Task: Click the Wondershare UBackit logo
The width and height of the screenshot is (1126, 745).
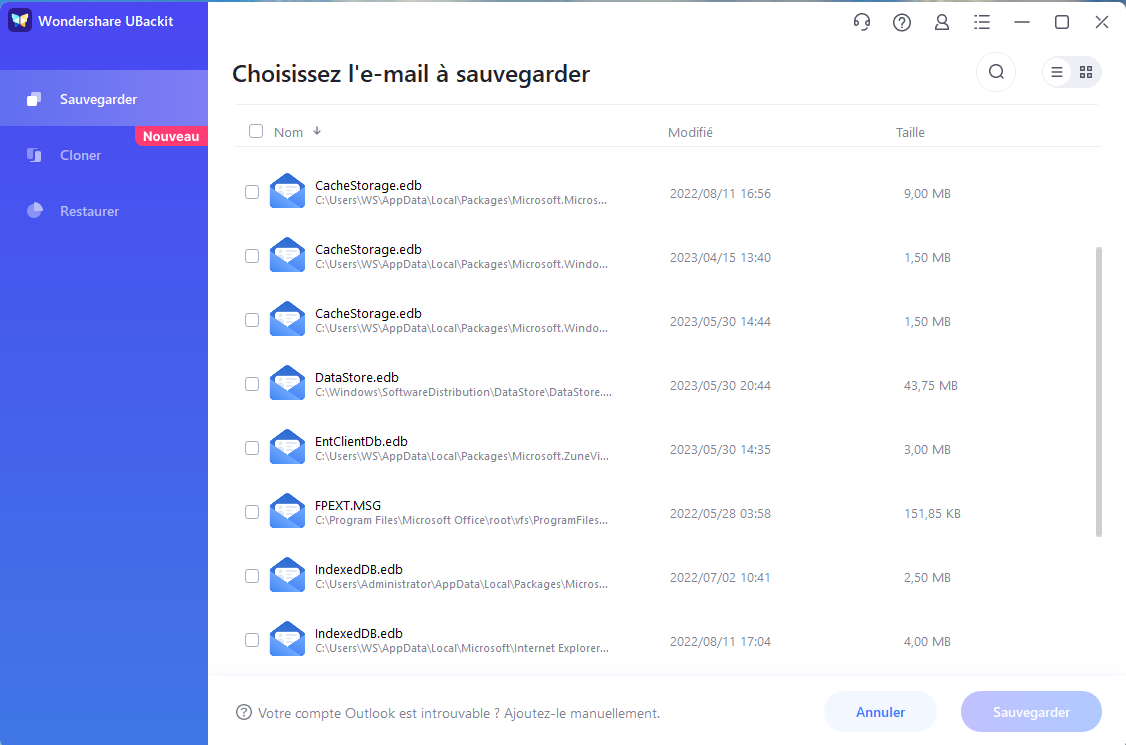Action: pos(19,20)
